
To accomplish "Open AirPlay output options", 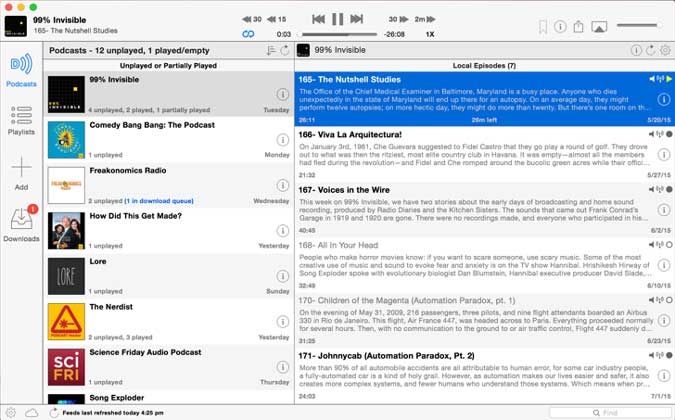I will (599, 27).
